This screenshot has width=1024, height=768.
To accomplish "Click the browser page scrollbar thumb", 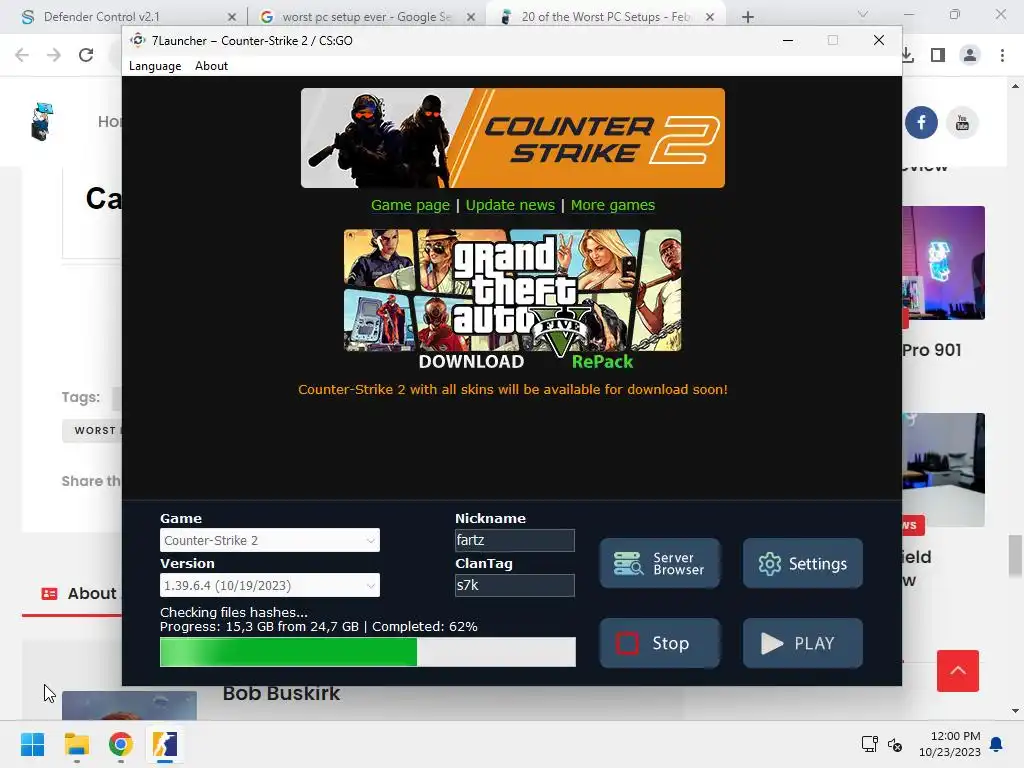I will (x=1015, y=556).
